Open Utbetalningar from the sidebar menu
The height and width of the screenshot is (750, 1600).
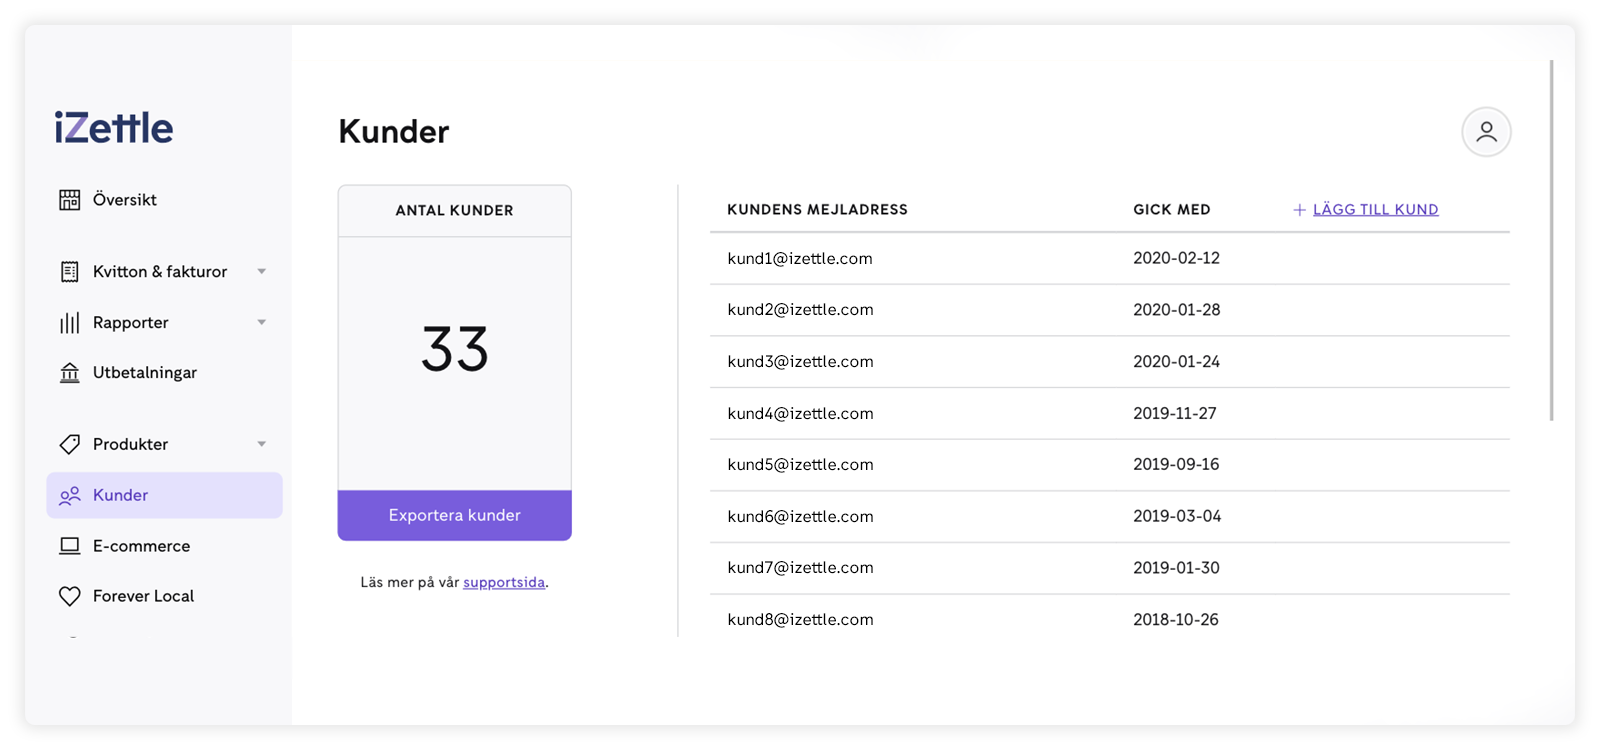coord(145,373)
